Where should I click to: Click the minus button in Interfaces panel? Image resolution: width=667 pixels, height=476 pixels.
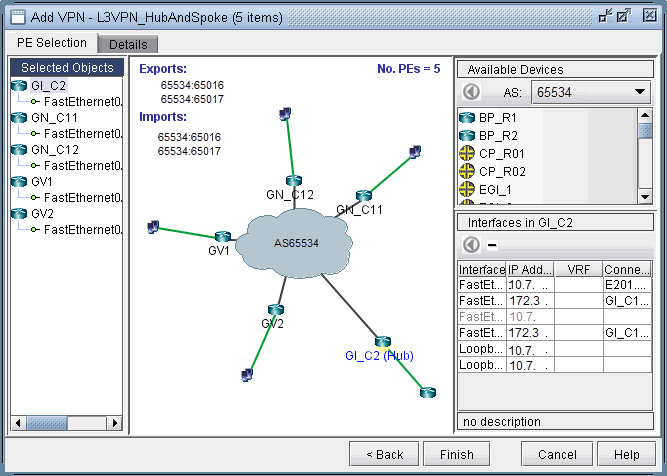pos(492,245)
